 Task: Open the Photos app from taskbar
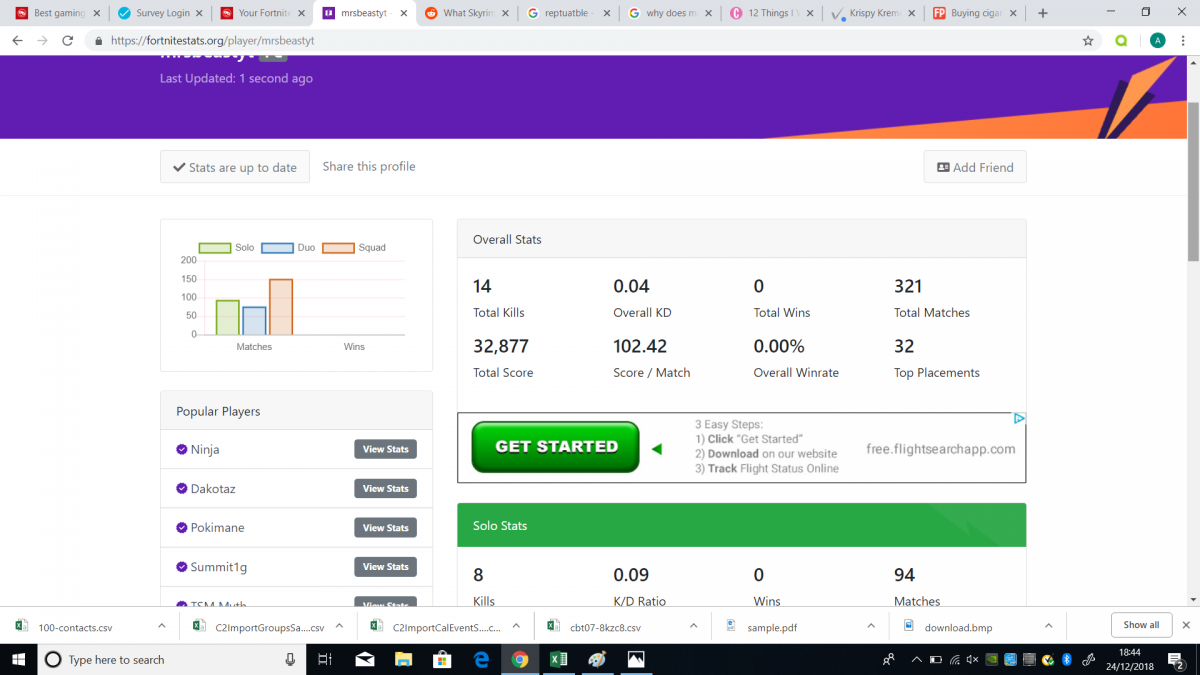point(636,659)
